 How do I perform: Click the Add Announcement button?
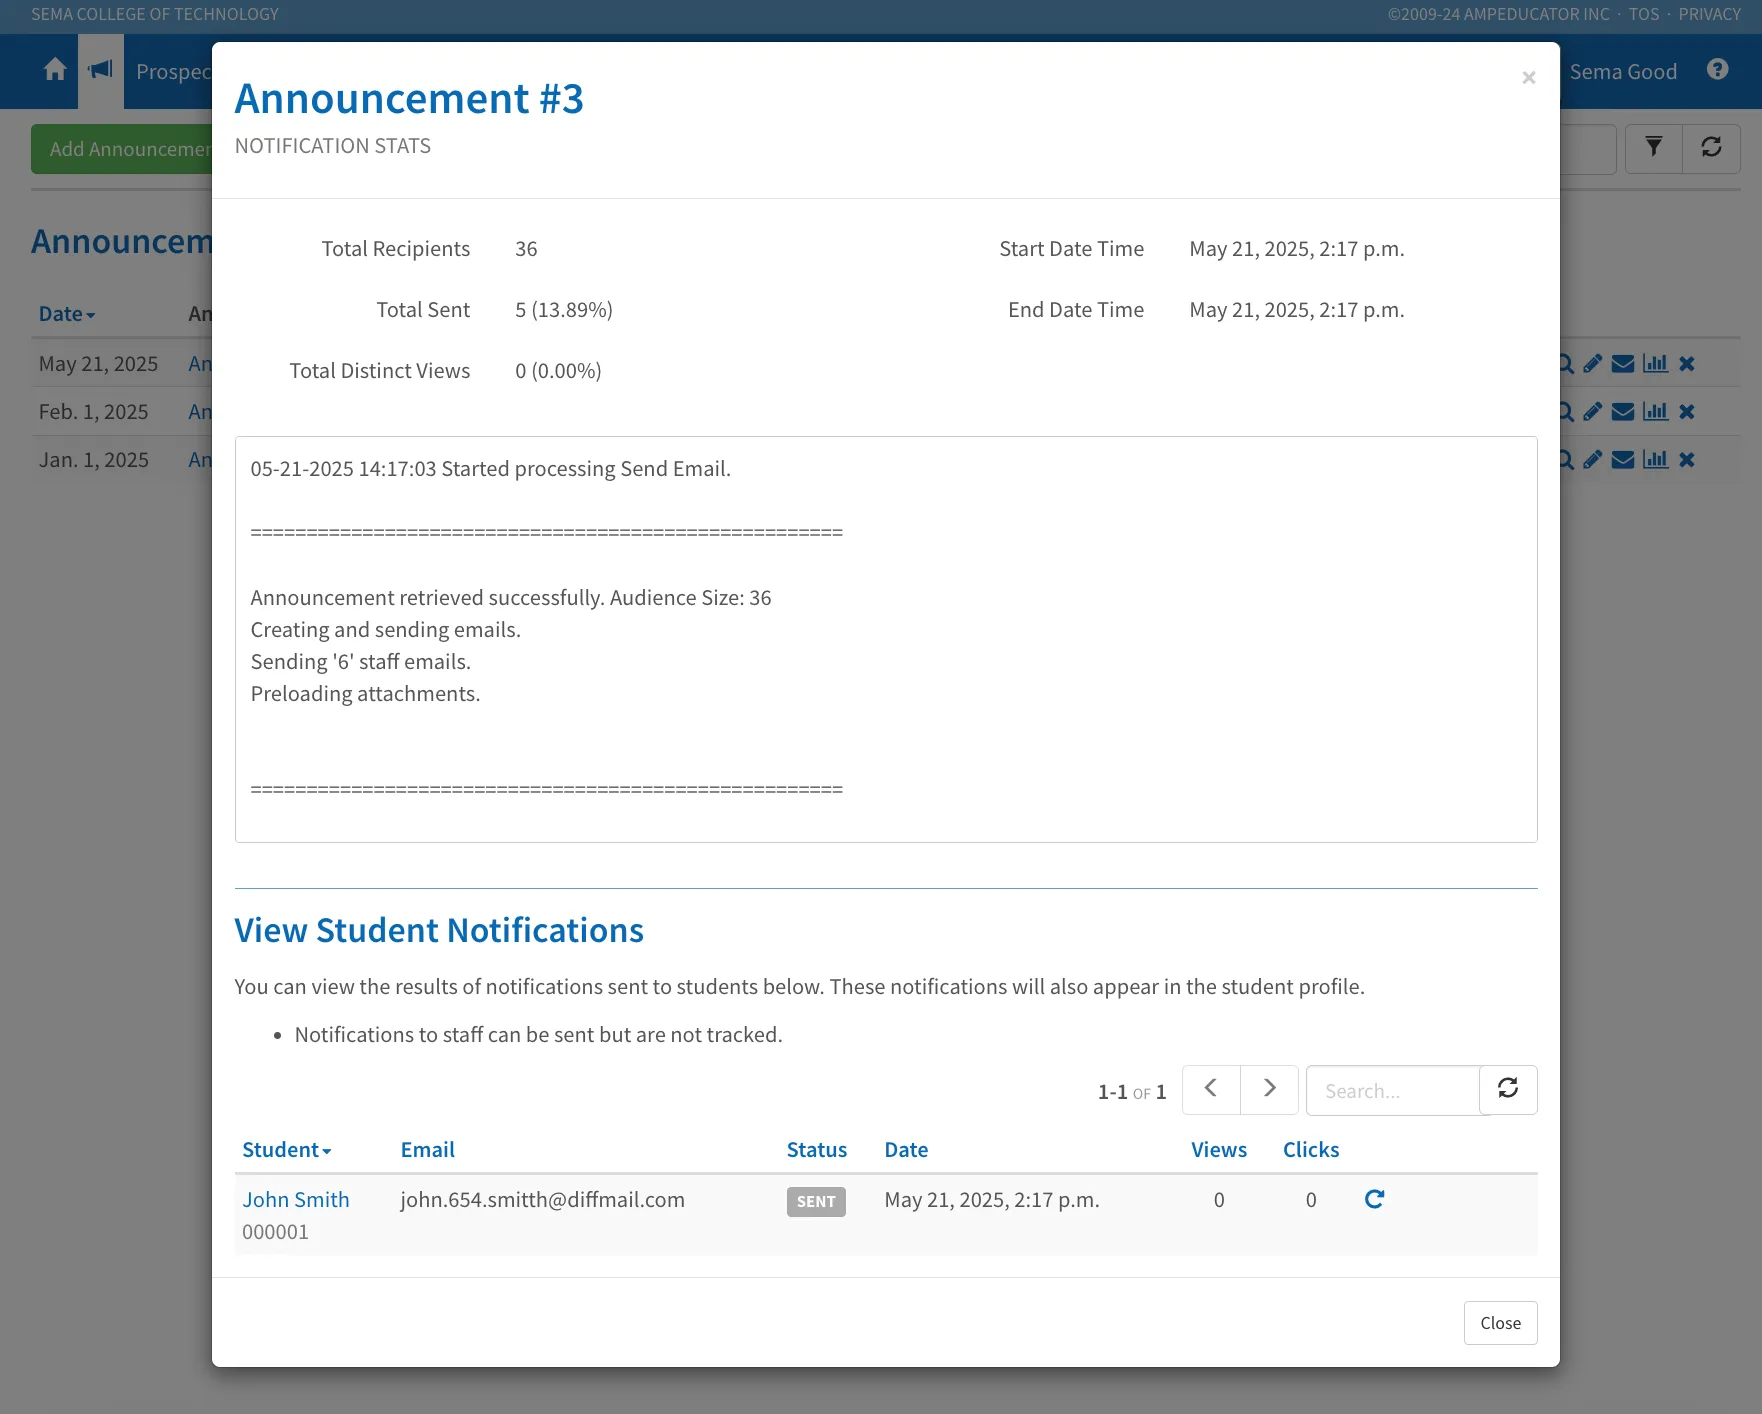pos(122,149)
